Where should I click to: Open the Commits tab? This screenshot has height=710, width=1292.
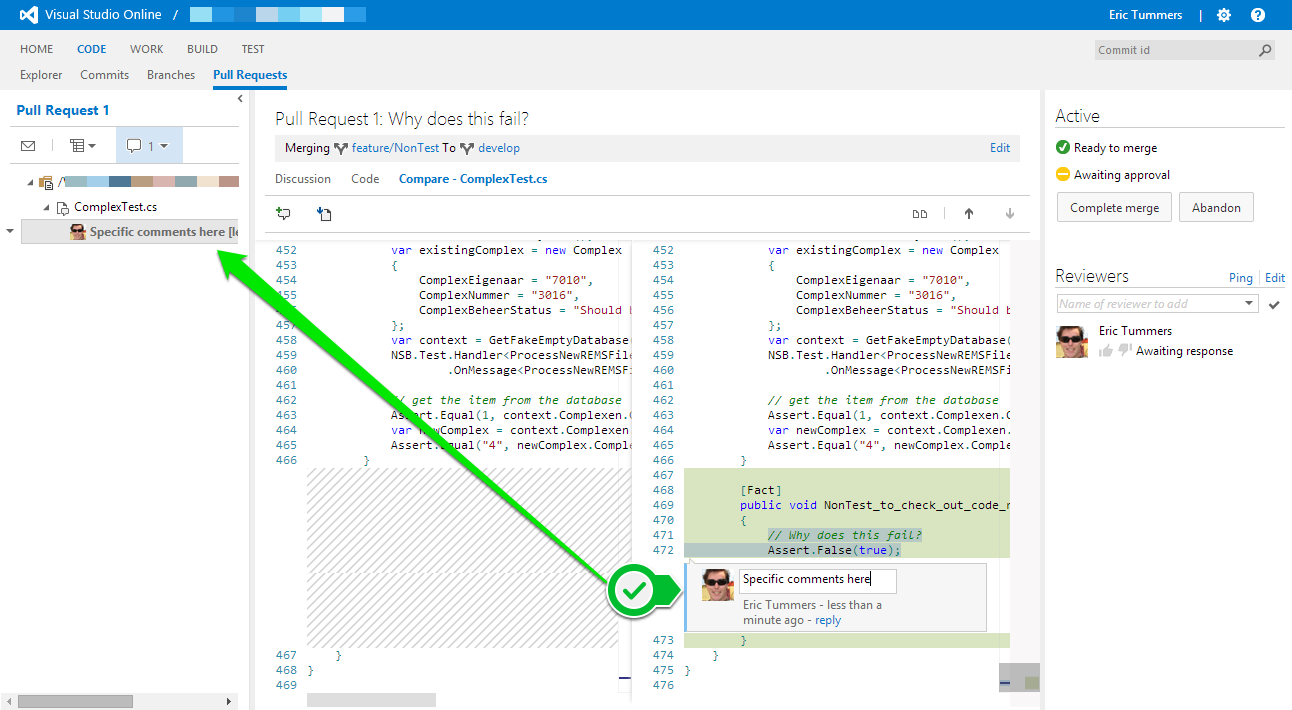(104, 75)
